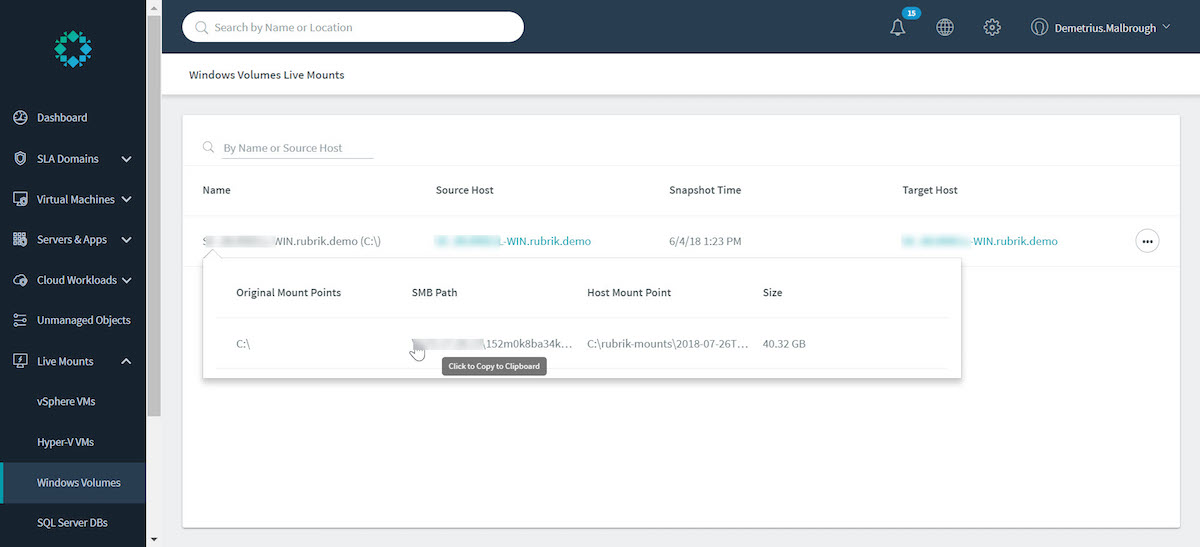Click magnifier icon in top search bar

pos(202,28)
